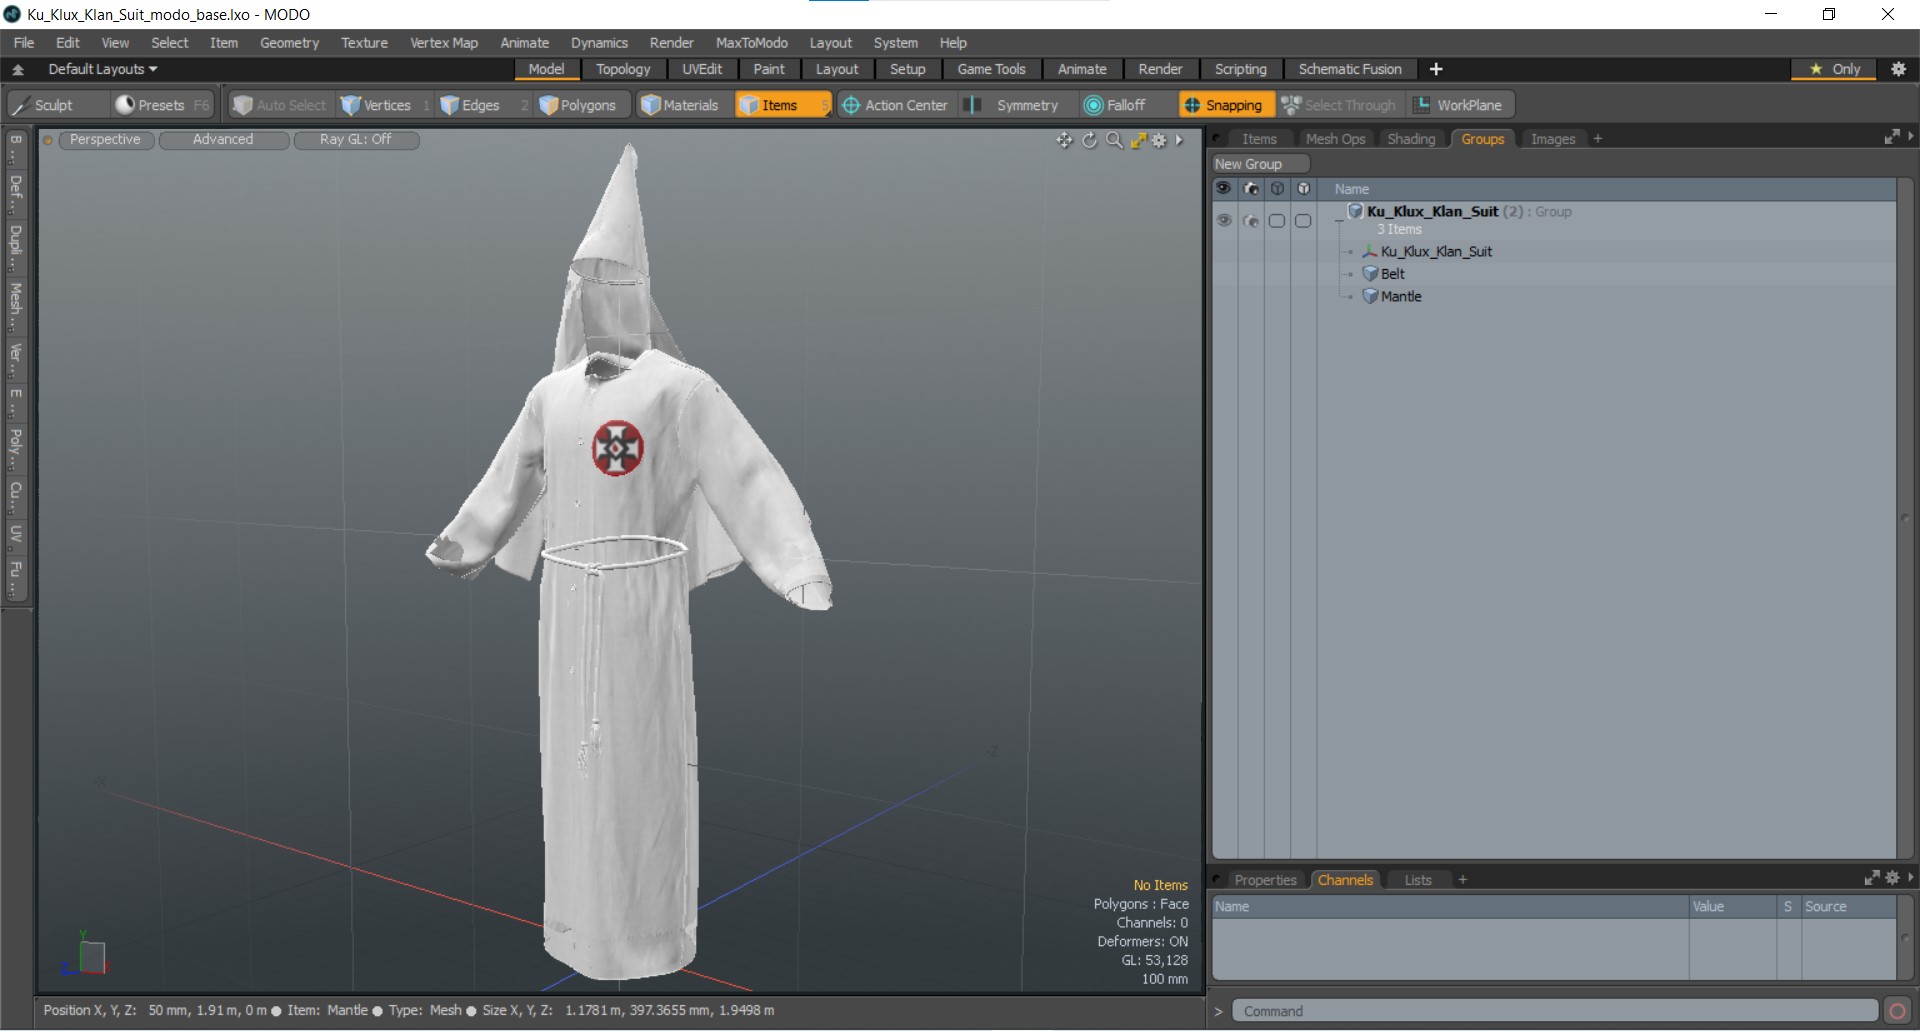The height and width of the screenshot is (1031, 1920).
Task: Switch to Paint layout tab
Action: click(x=769, y=69)
